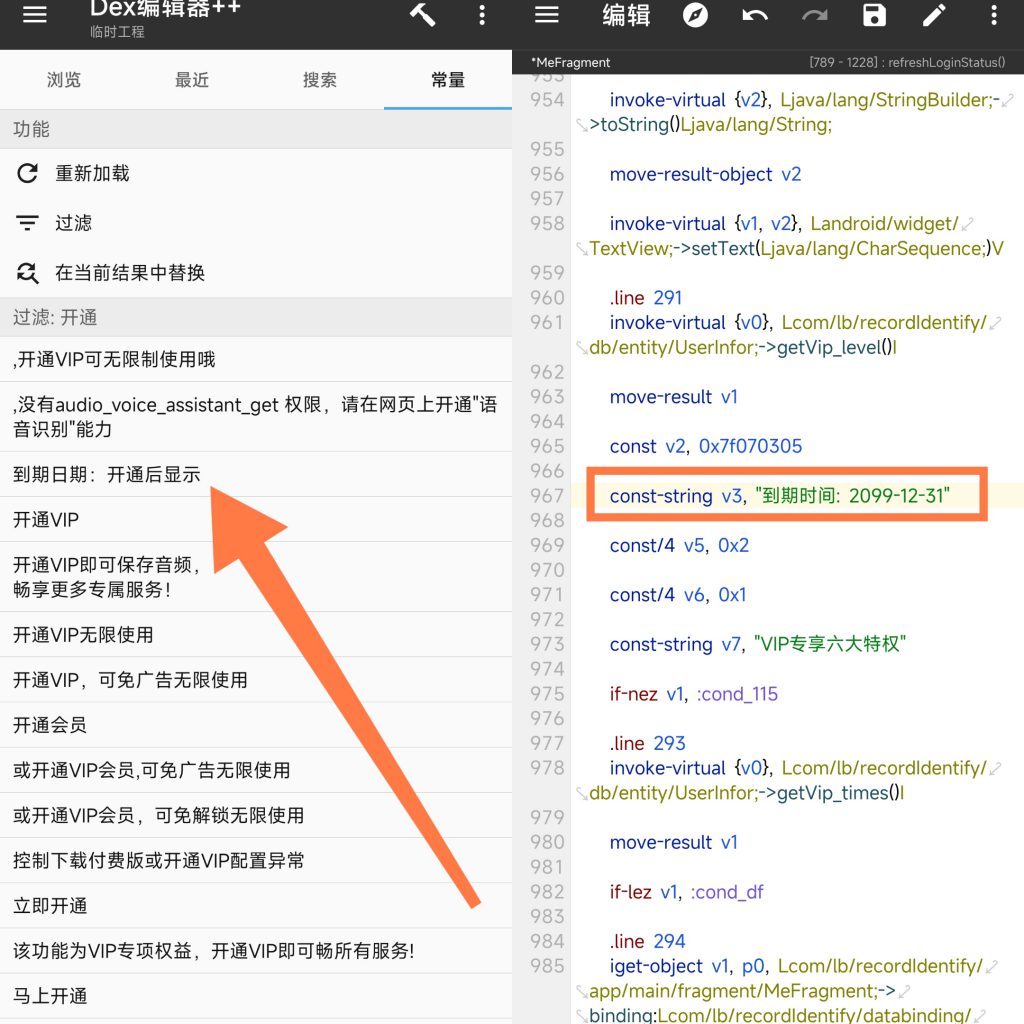This screenshot has width=1024, height=1024.
Task: Save the file with the disk icon
Action: coord(874,15)
